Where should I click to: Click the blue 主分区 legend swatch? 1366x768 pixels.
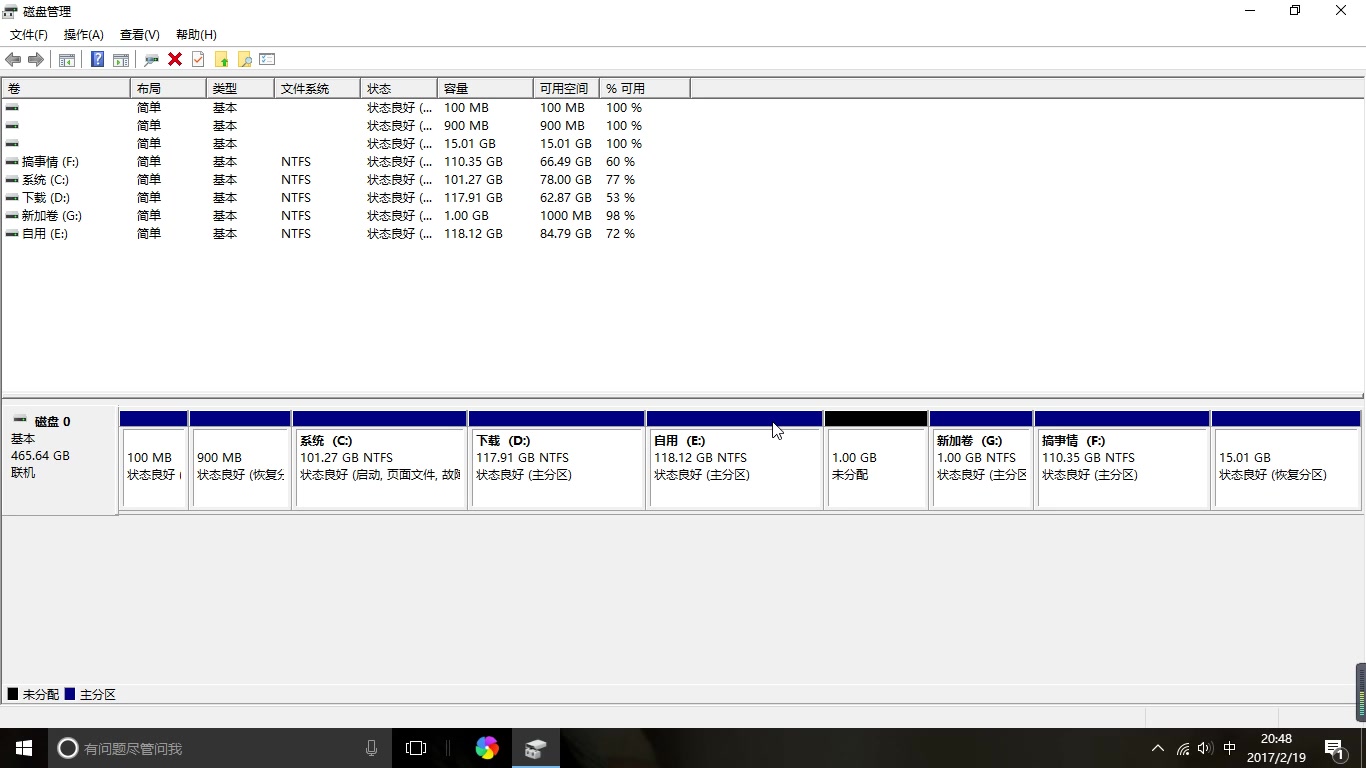coord(70,694)
